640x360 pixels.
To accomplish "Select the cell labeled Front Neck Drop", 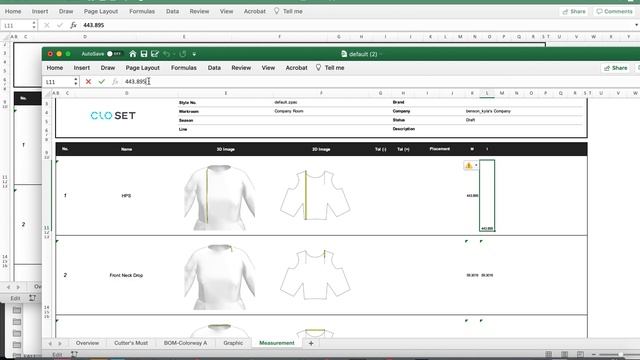I will [x=126, y=275].
